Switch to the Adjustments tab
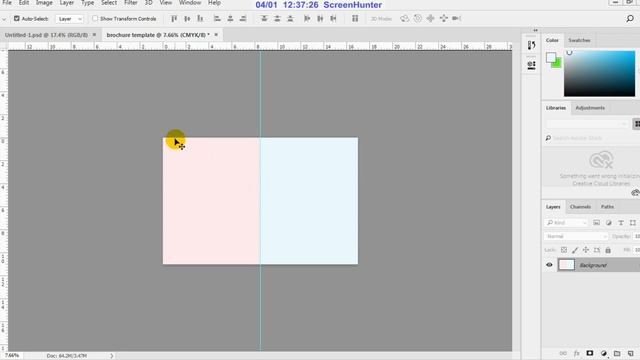 [590, 108]
